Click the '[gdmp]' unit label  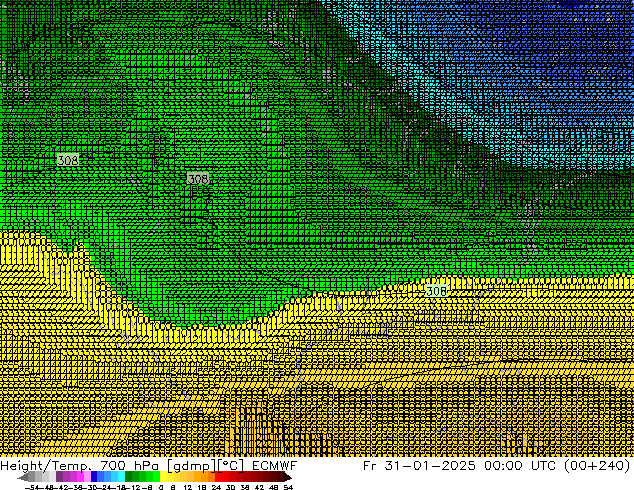point(190,466)
